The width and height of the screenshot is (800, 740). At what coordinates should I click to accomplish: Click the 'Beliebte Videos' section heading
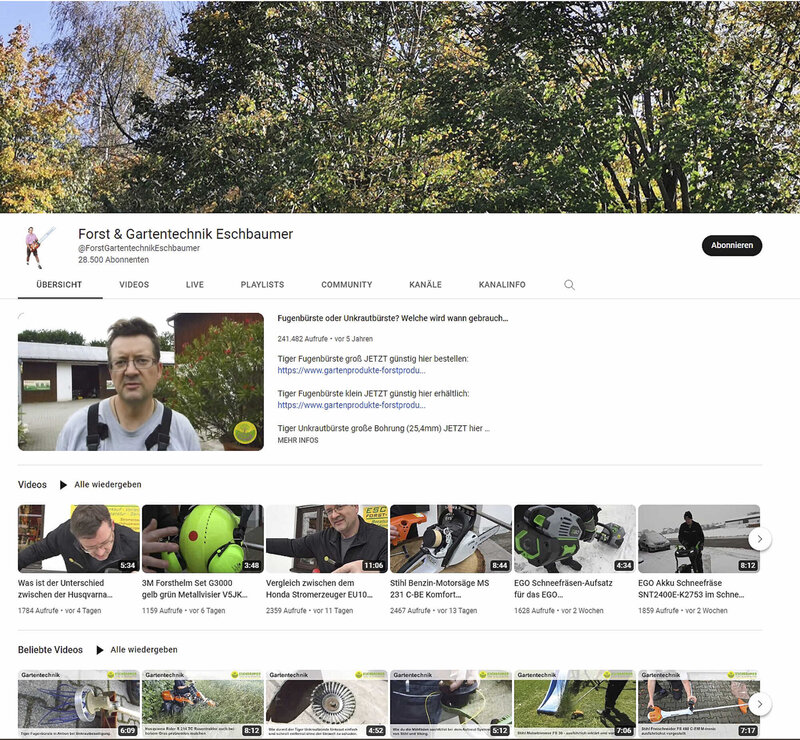[50, 650]
